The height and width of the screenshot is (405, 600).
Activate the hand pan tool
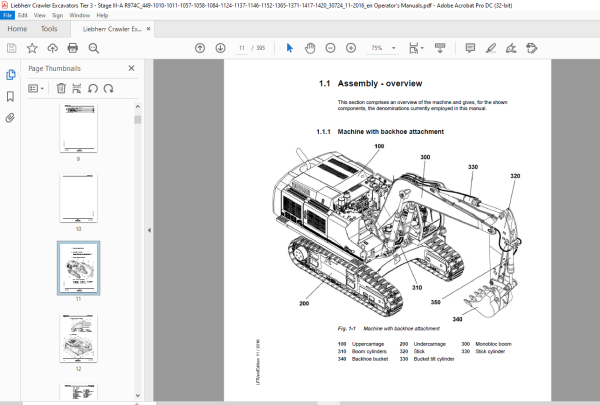pyautogui.click(x=310, y=48)
